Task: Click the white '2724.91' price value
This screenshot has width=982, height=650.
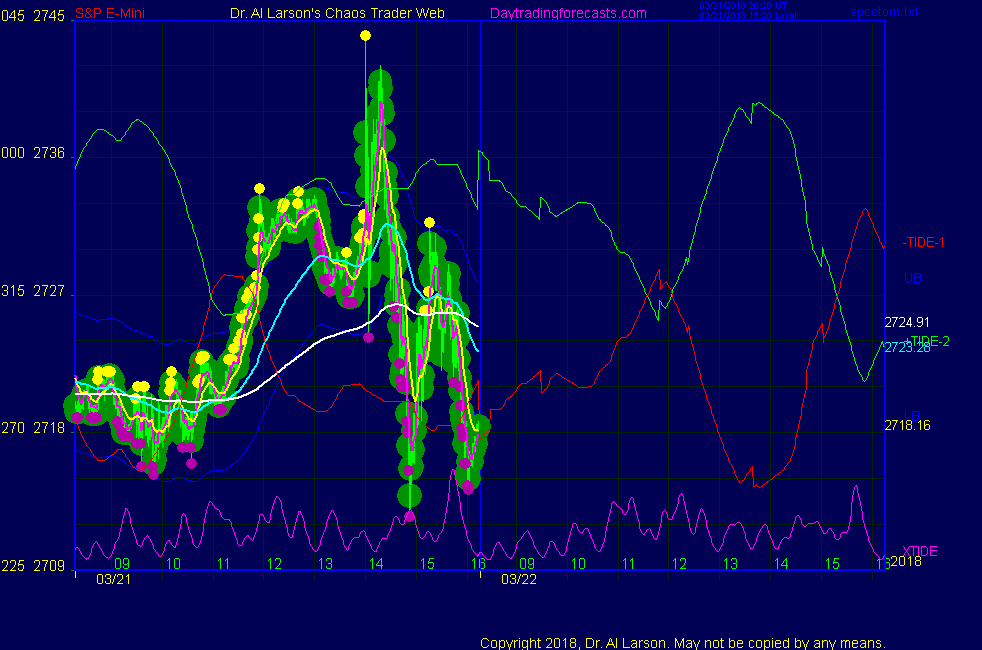Action: pyautogui.click(x=907, y=322)
